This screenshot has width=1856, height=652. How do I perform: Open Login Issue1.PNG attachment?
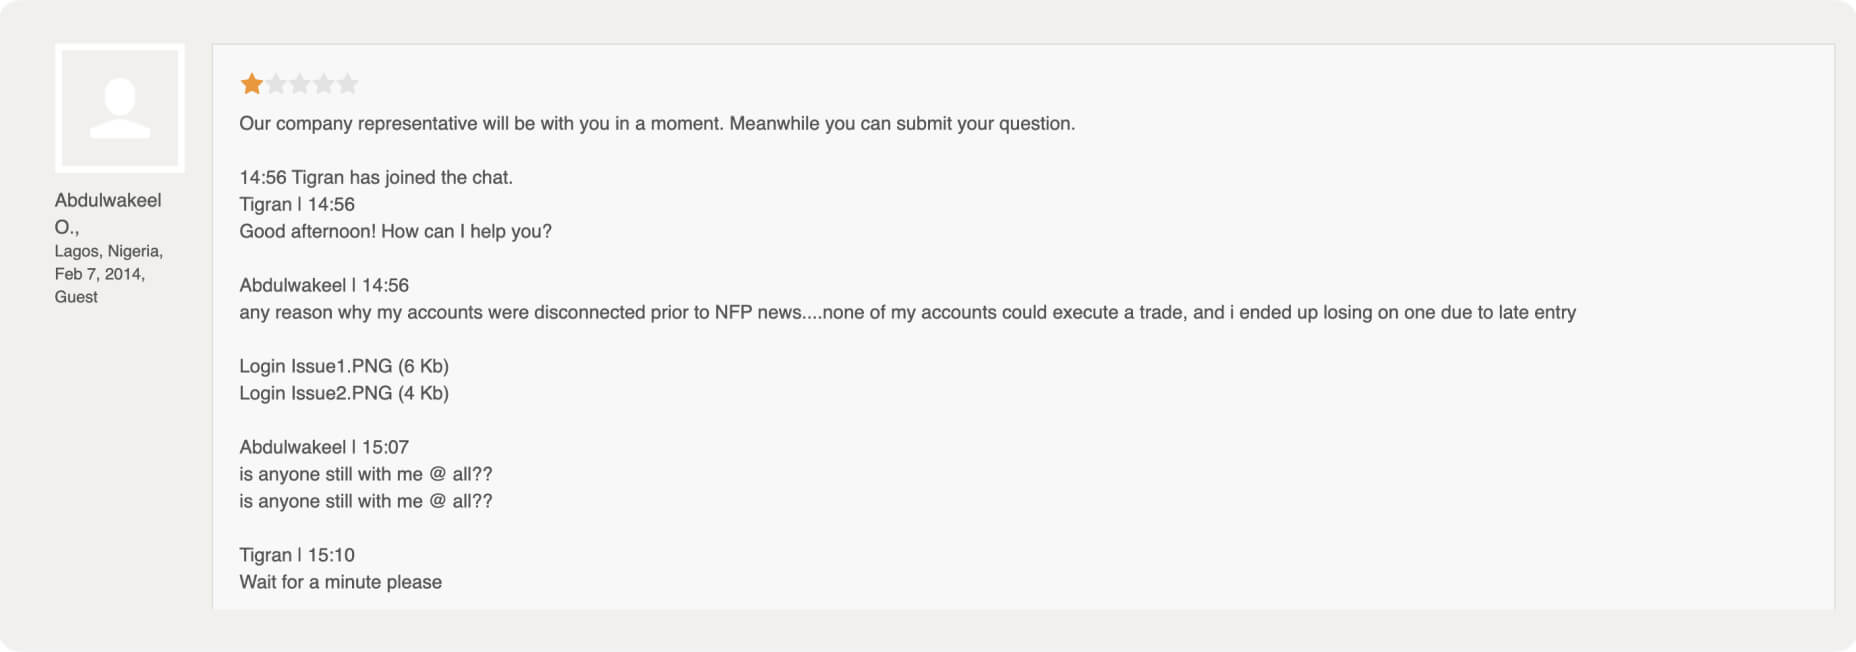(344, 366)
